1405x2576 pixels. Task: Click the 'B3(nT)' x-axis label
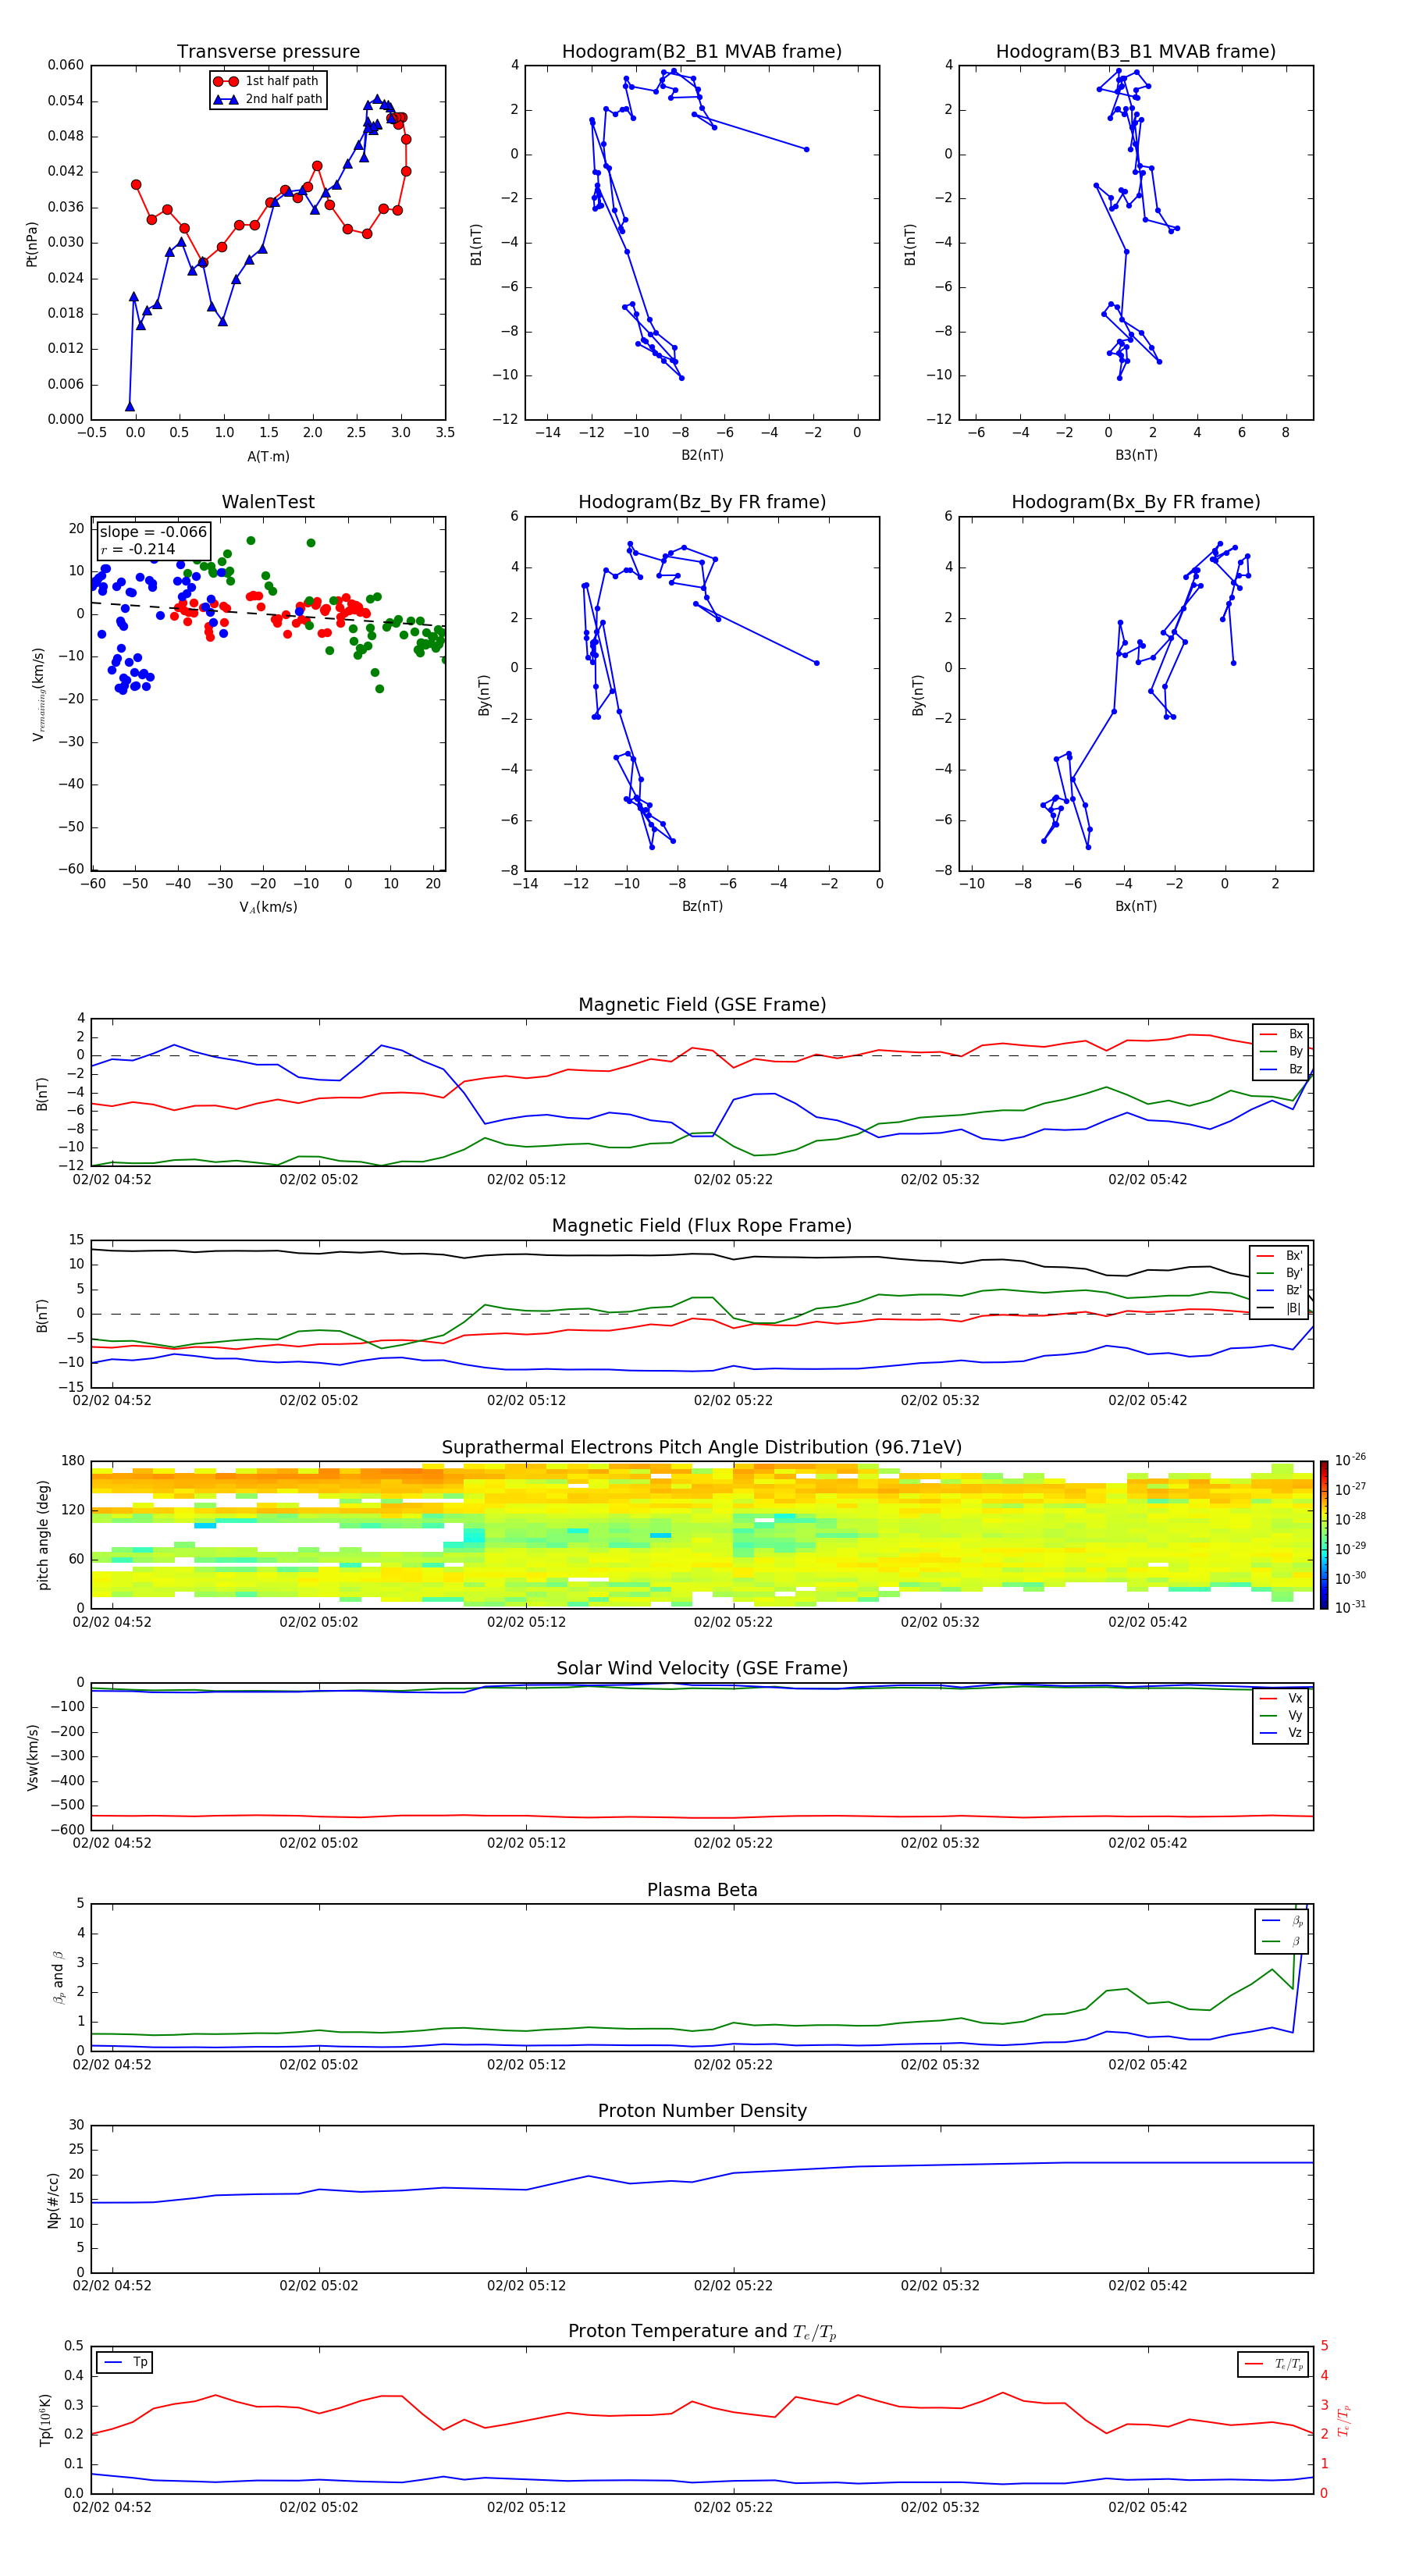[x=1136, y=456]
